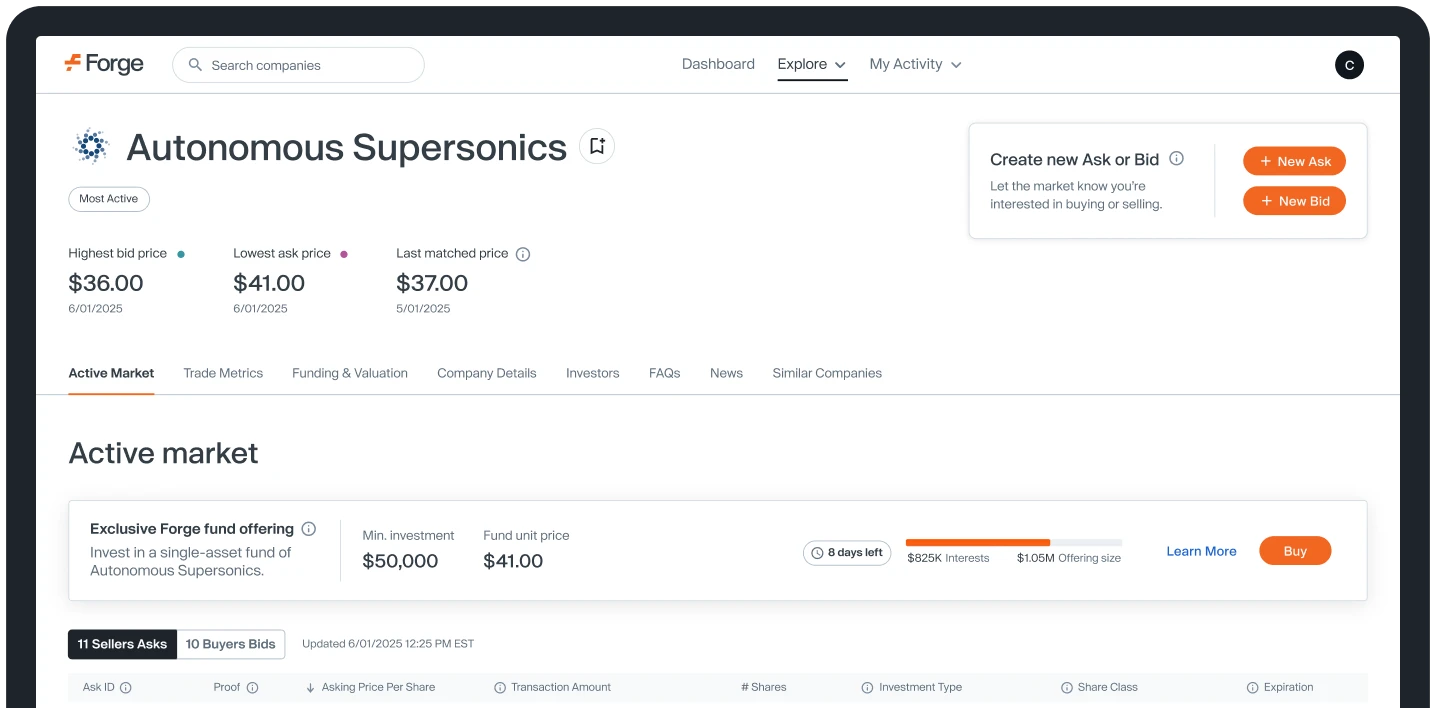
Task: Open the Funding & Valuation tab
Action: 350,373
